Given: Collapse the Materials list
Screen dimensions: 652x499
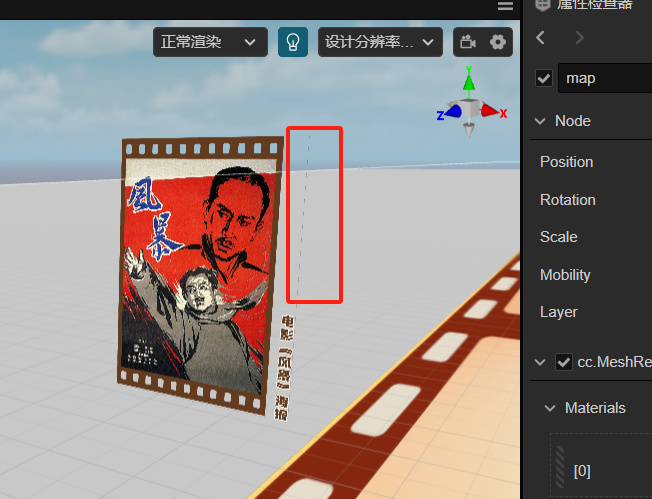Looking at the screenshot, I should [550, 408].
